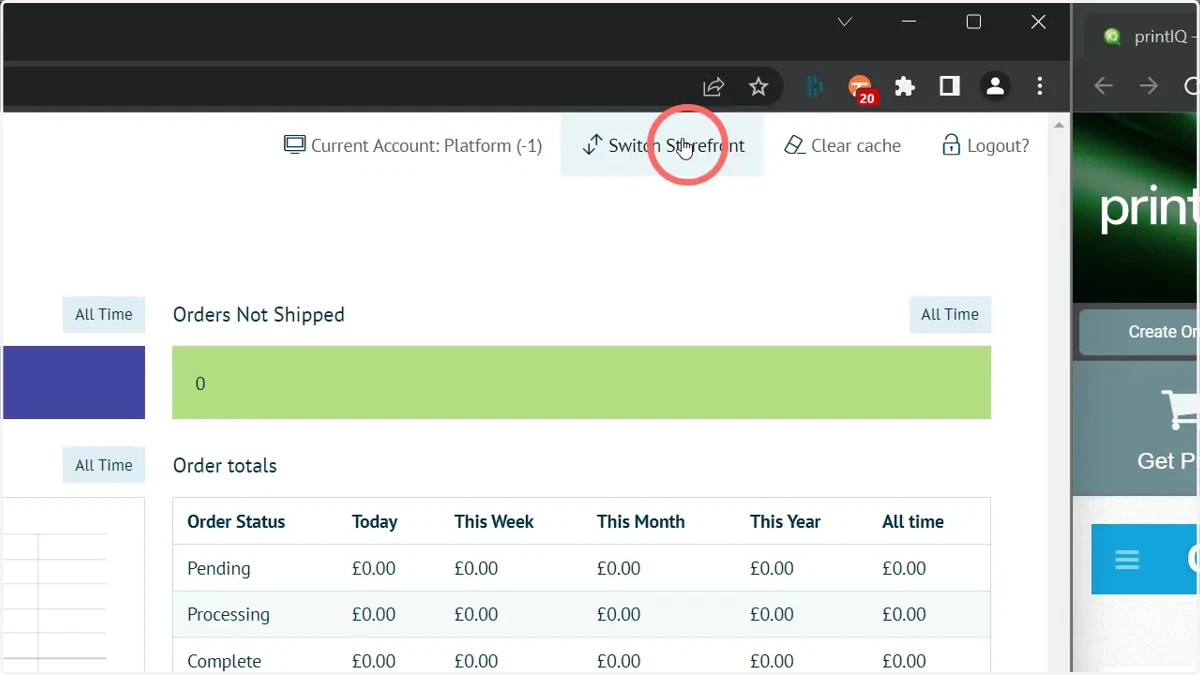
Task: Click the green Orders Not Shipped bar
Action: point(581,383)
